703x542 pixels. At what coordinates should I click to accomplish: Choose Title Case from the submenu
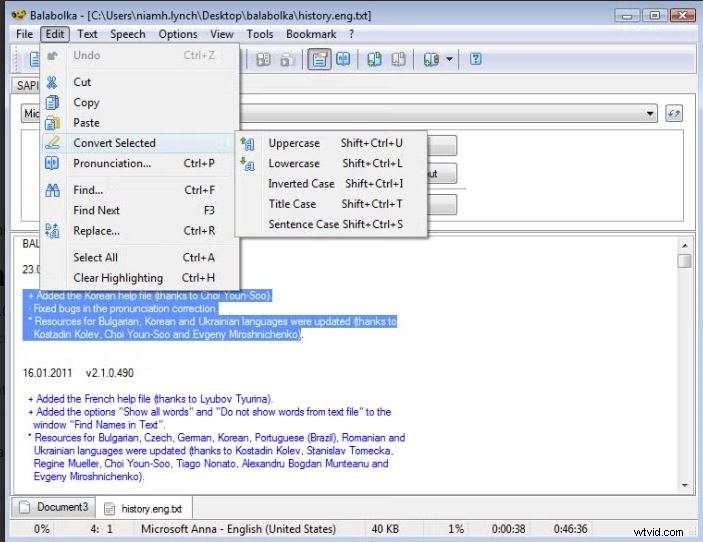point(292,204)
